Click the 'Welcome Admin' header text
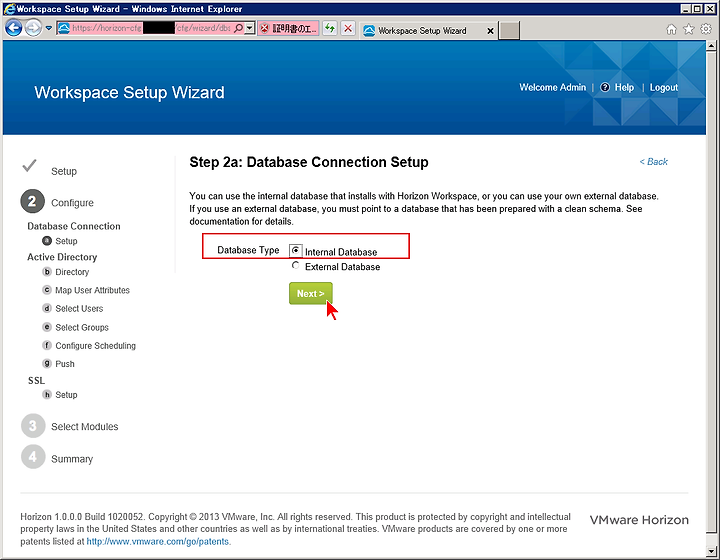Screen dimensions: 720x560 (552, 87)
